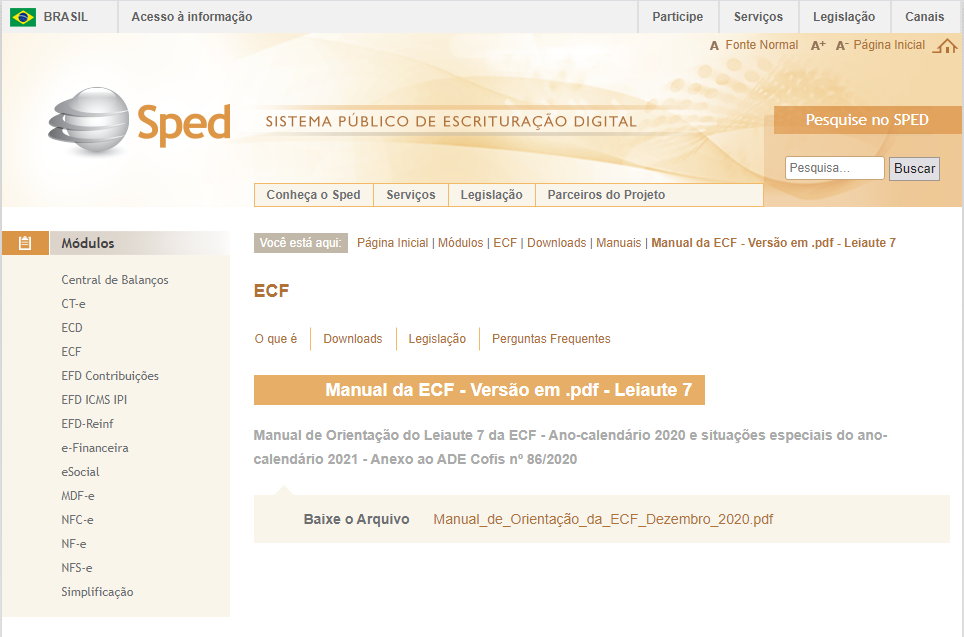This screenshot has width=964, height=637.
Task: Open Central de Balanços module
Action: click(115, 280)
